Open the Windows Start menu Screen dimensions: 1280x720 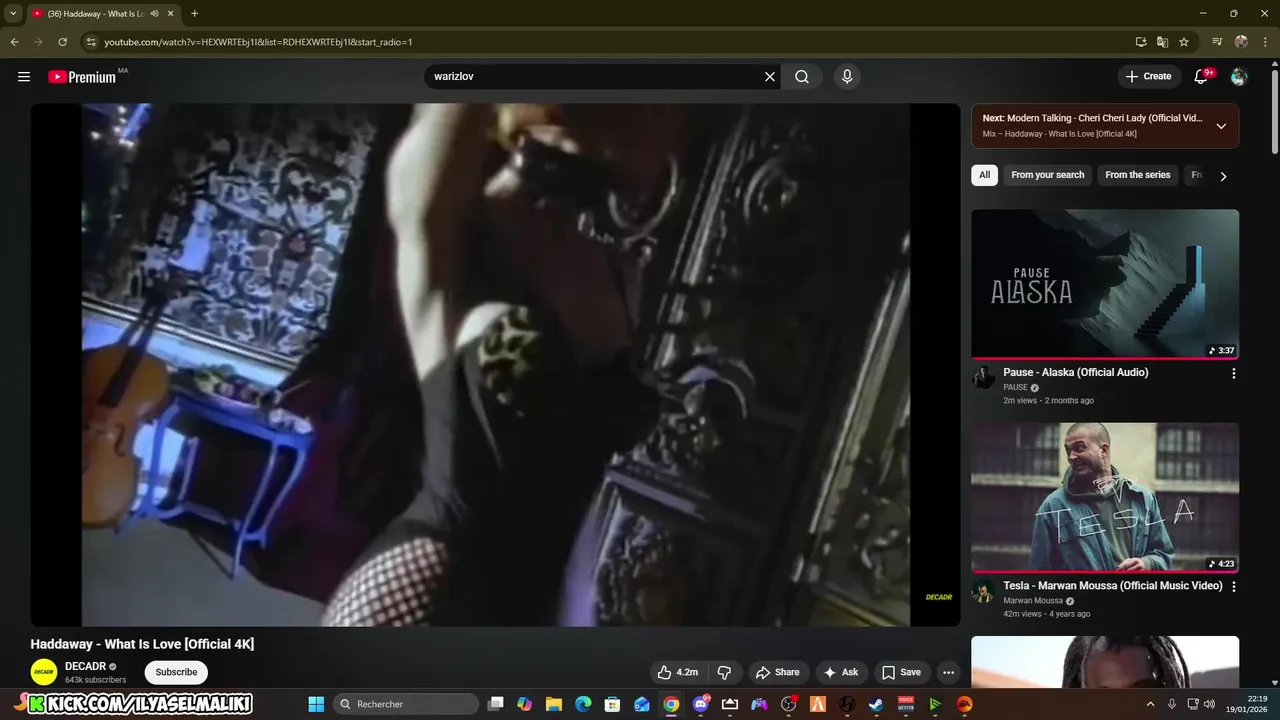316,704
